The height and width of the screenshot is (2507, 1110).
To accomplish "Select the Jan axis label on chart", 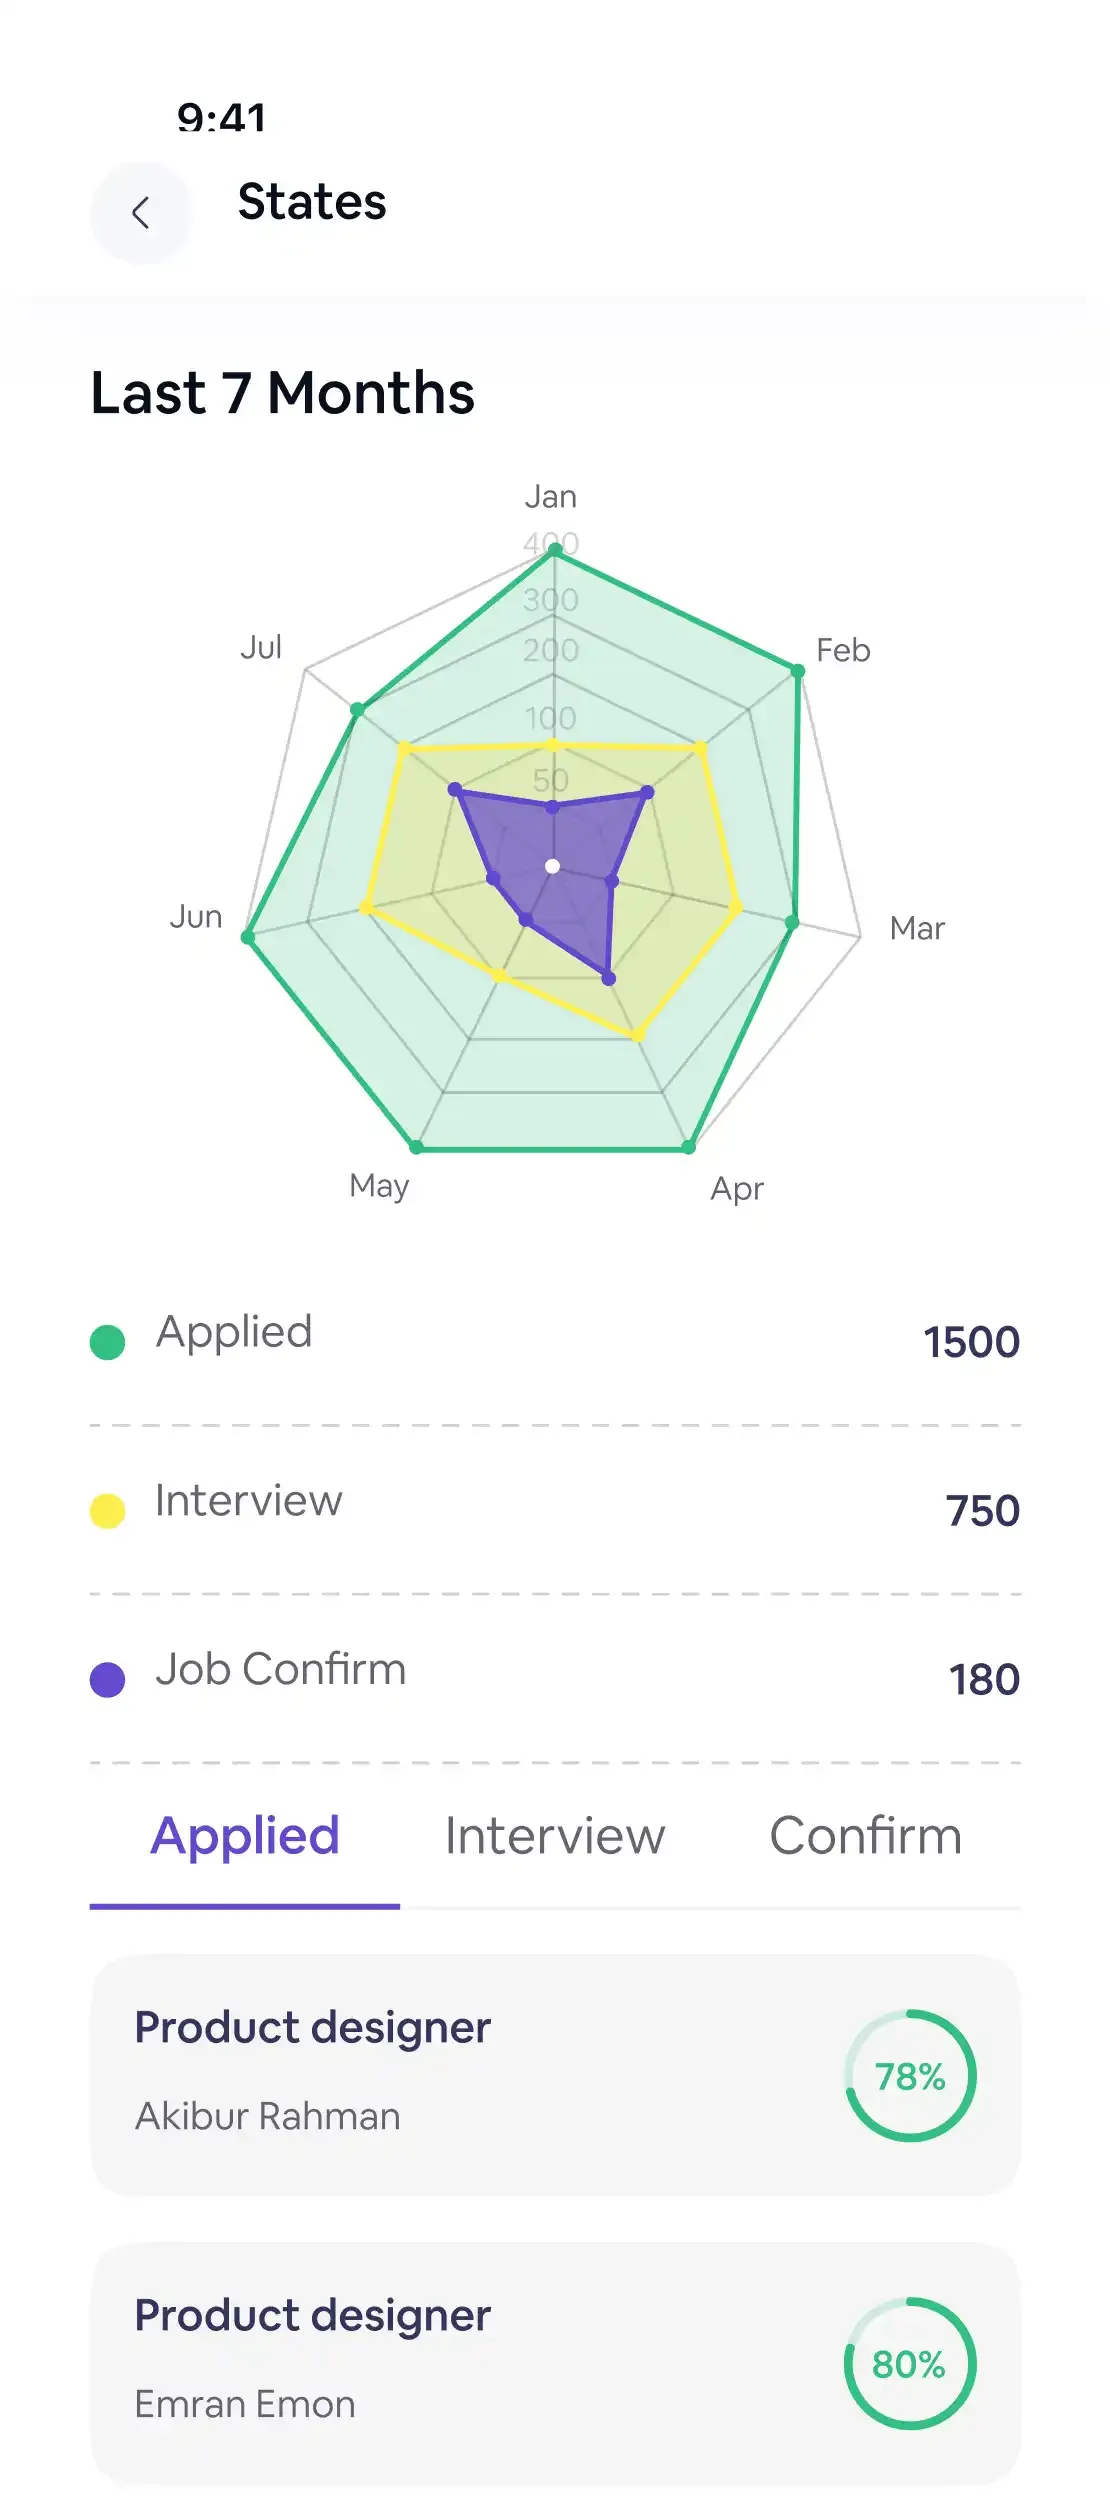I will [551, 497].
